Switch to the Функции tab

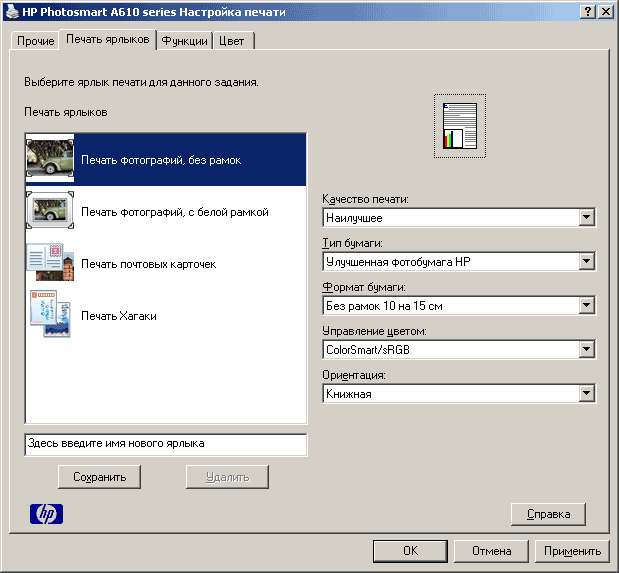pyautogui.click(x=184, y=41)
